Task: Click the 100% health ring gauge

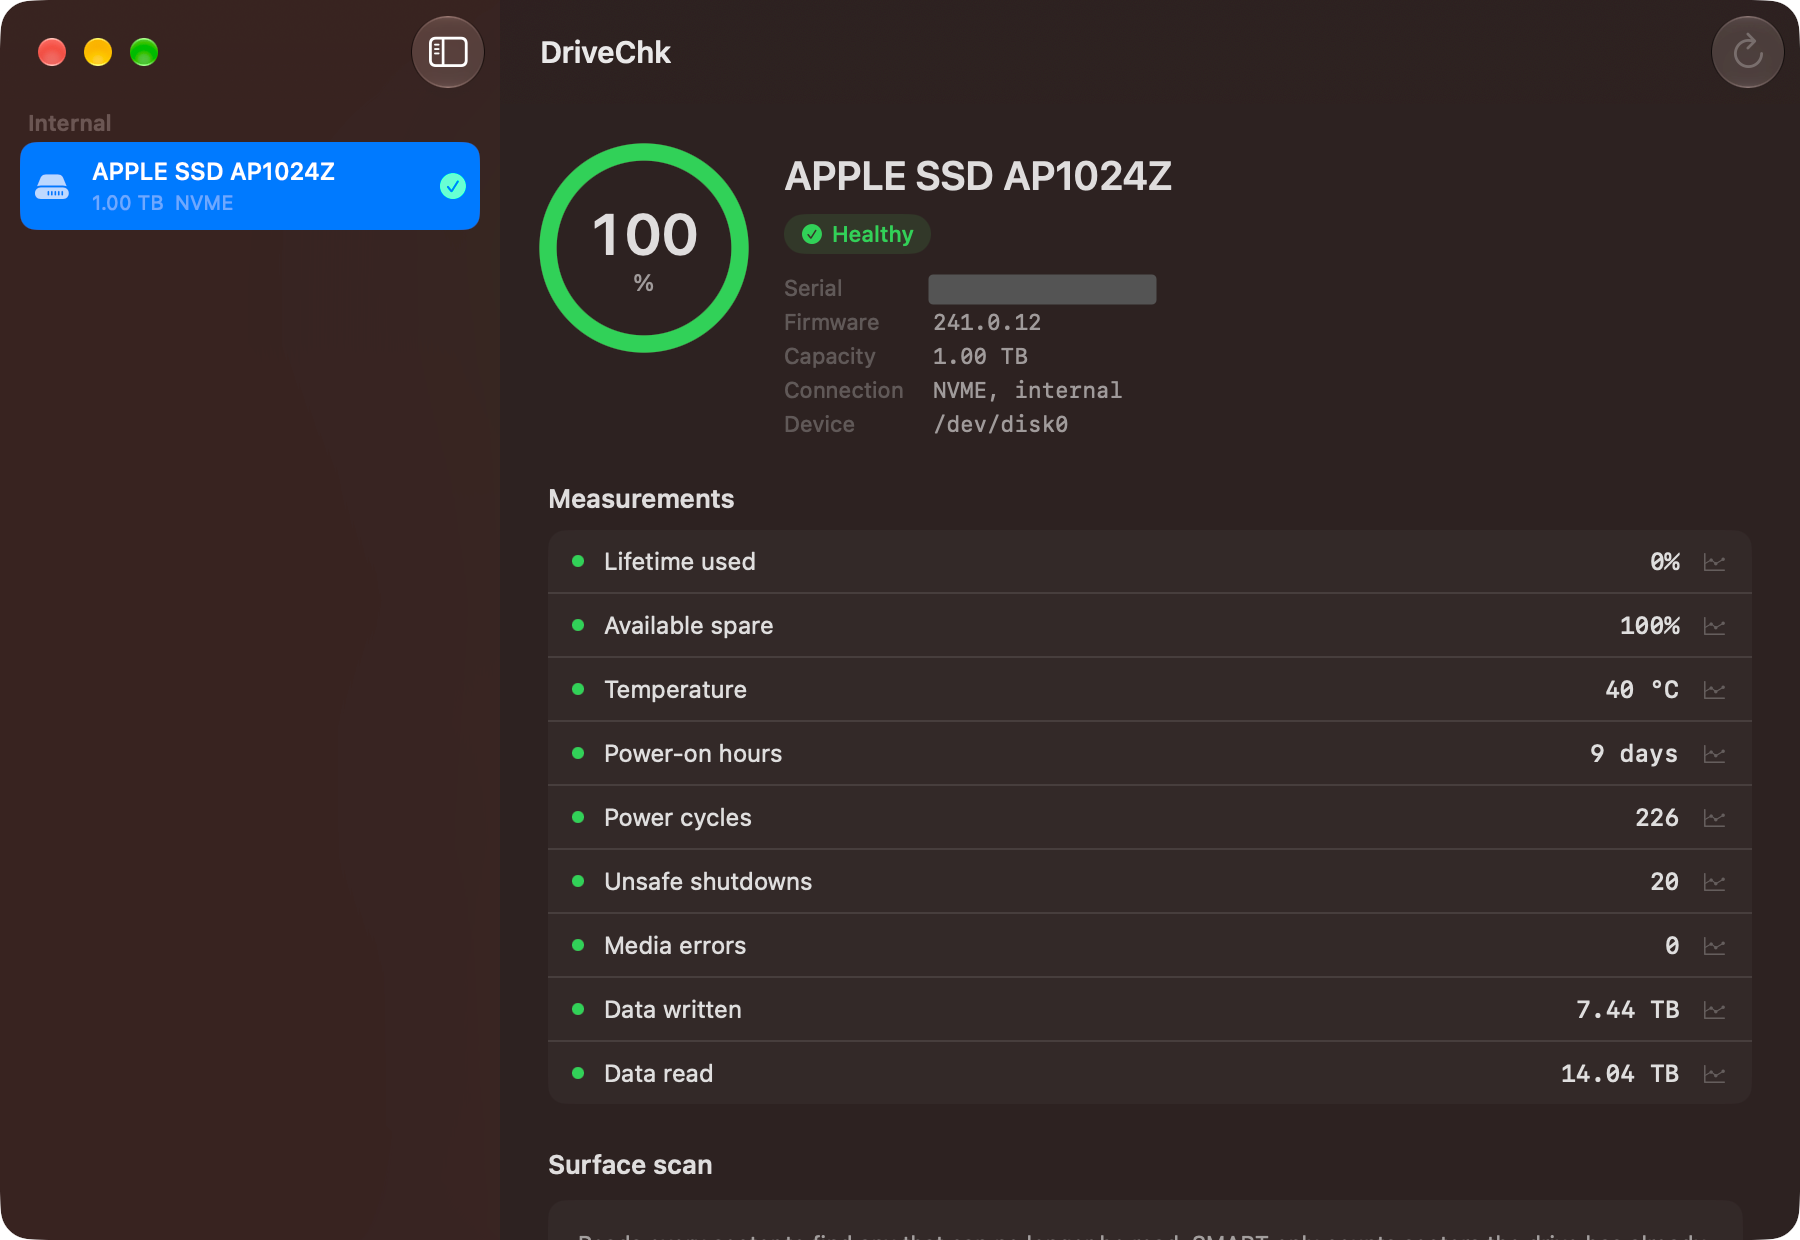Action: (644, 248)
